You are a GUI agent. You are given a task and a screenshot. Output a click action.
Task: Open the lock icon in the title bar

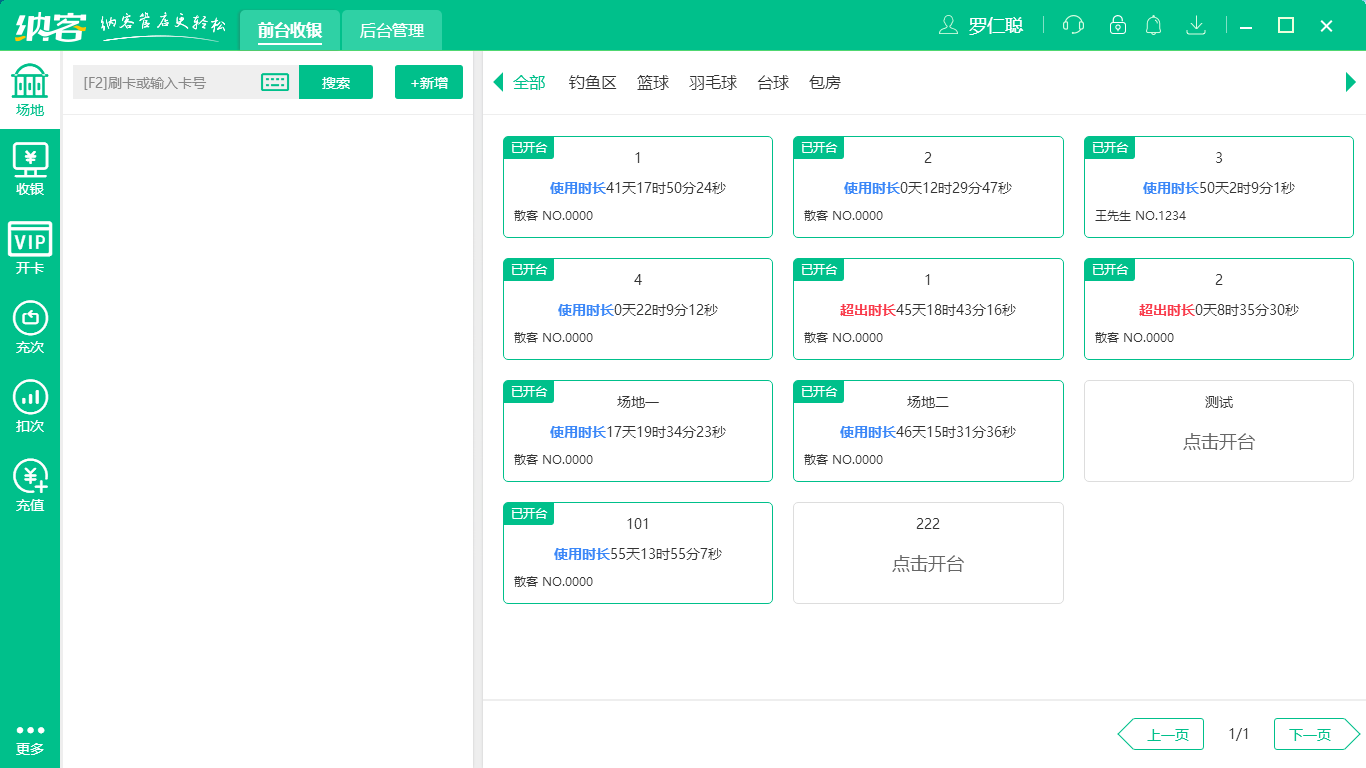[1118, 25]
